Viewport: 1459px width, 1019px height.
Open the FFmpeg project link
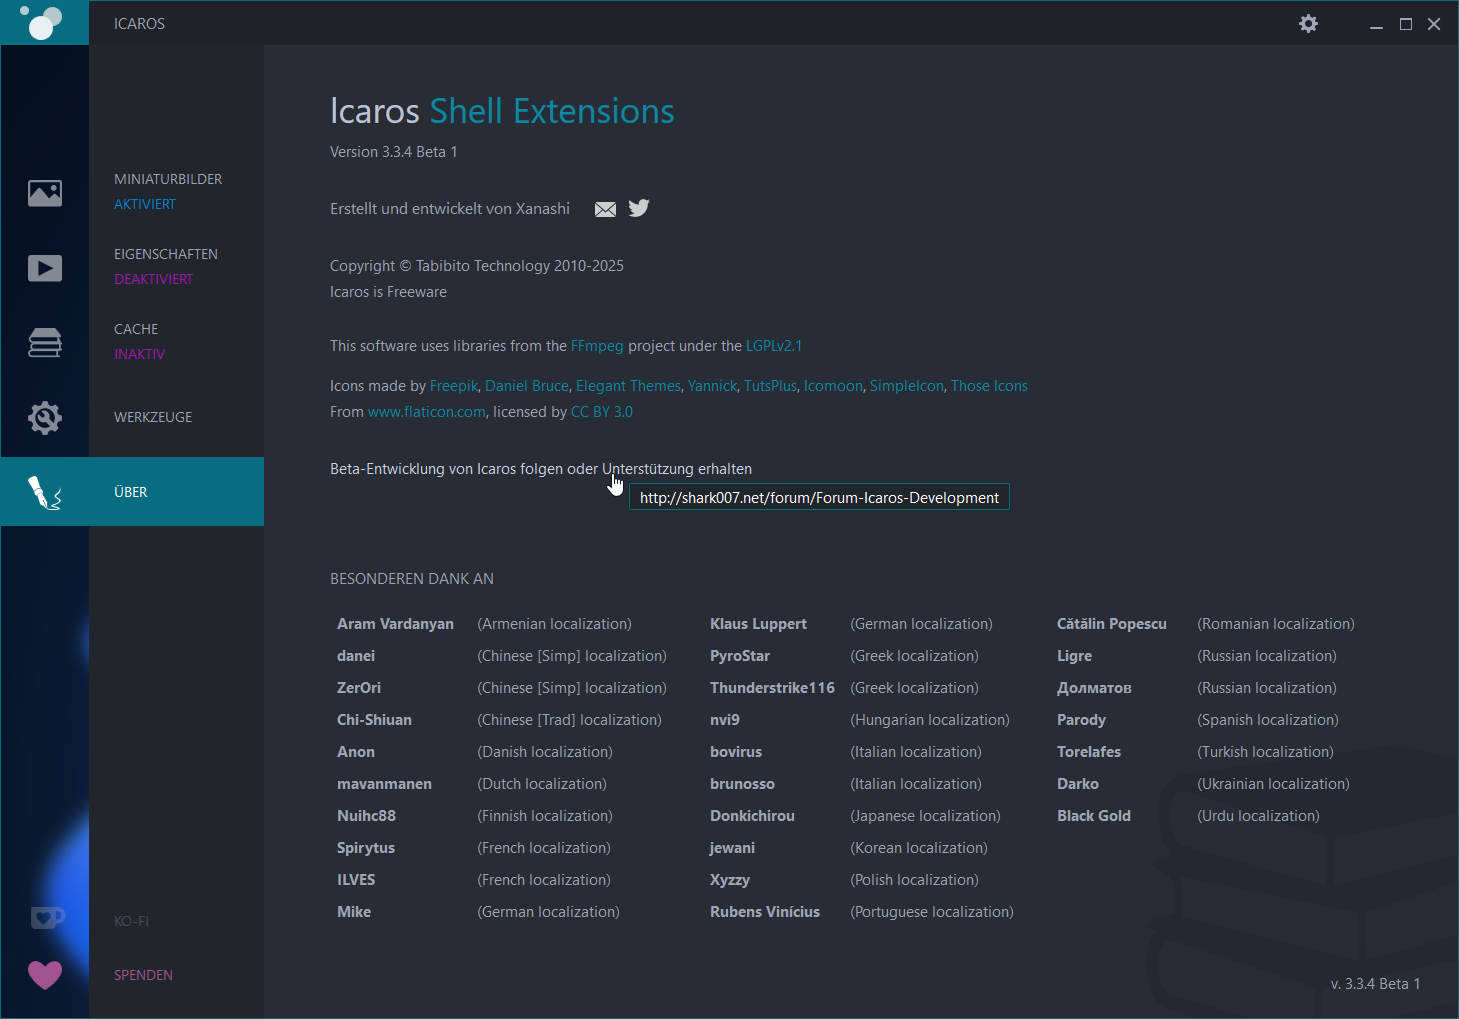click(x=597, y=346)
